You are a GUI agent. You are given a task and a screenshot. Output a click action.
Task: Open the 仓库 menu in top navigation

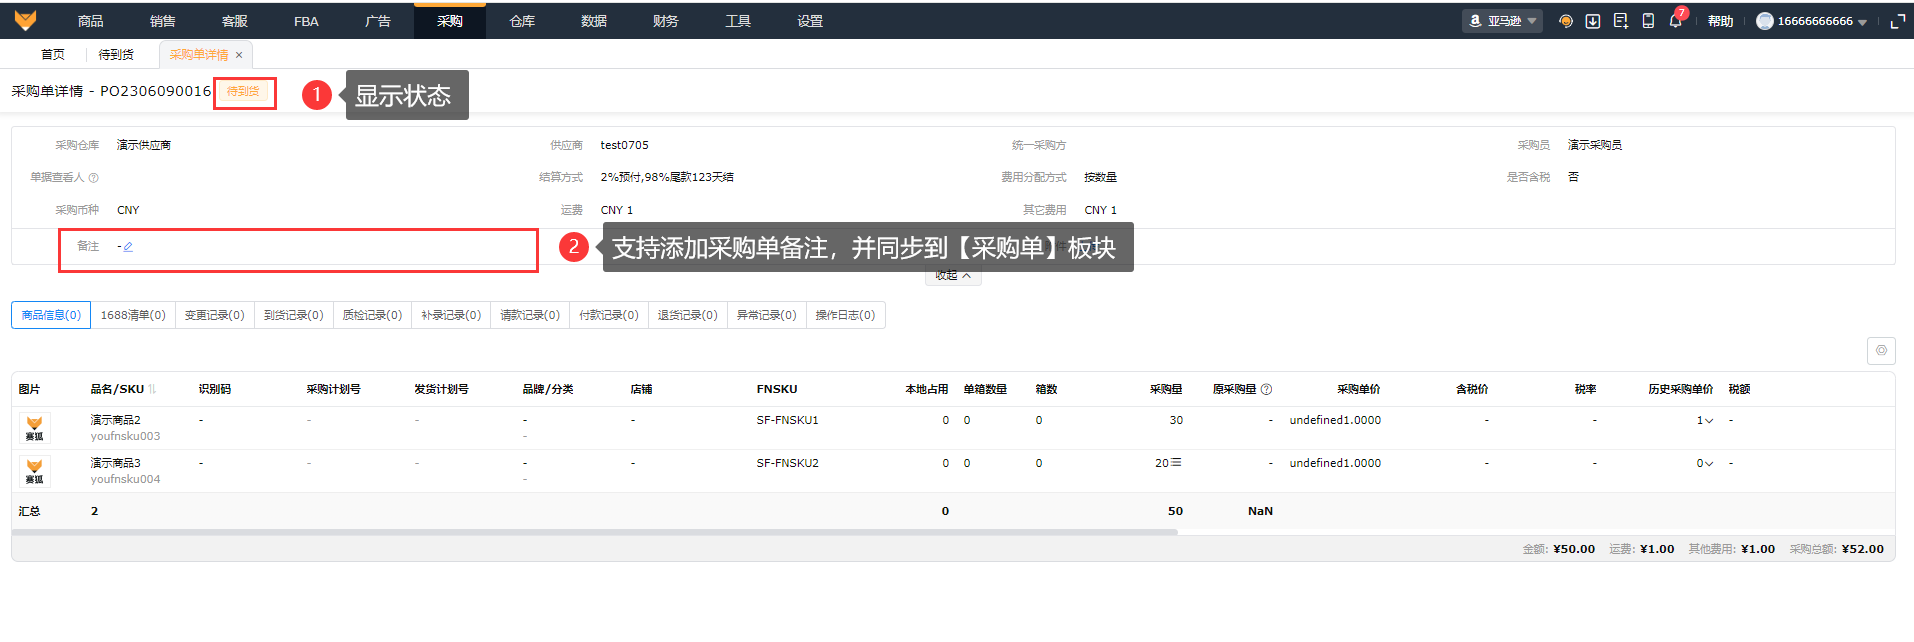point(522,21)
